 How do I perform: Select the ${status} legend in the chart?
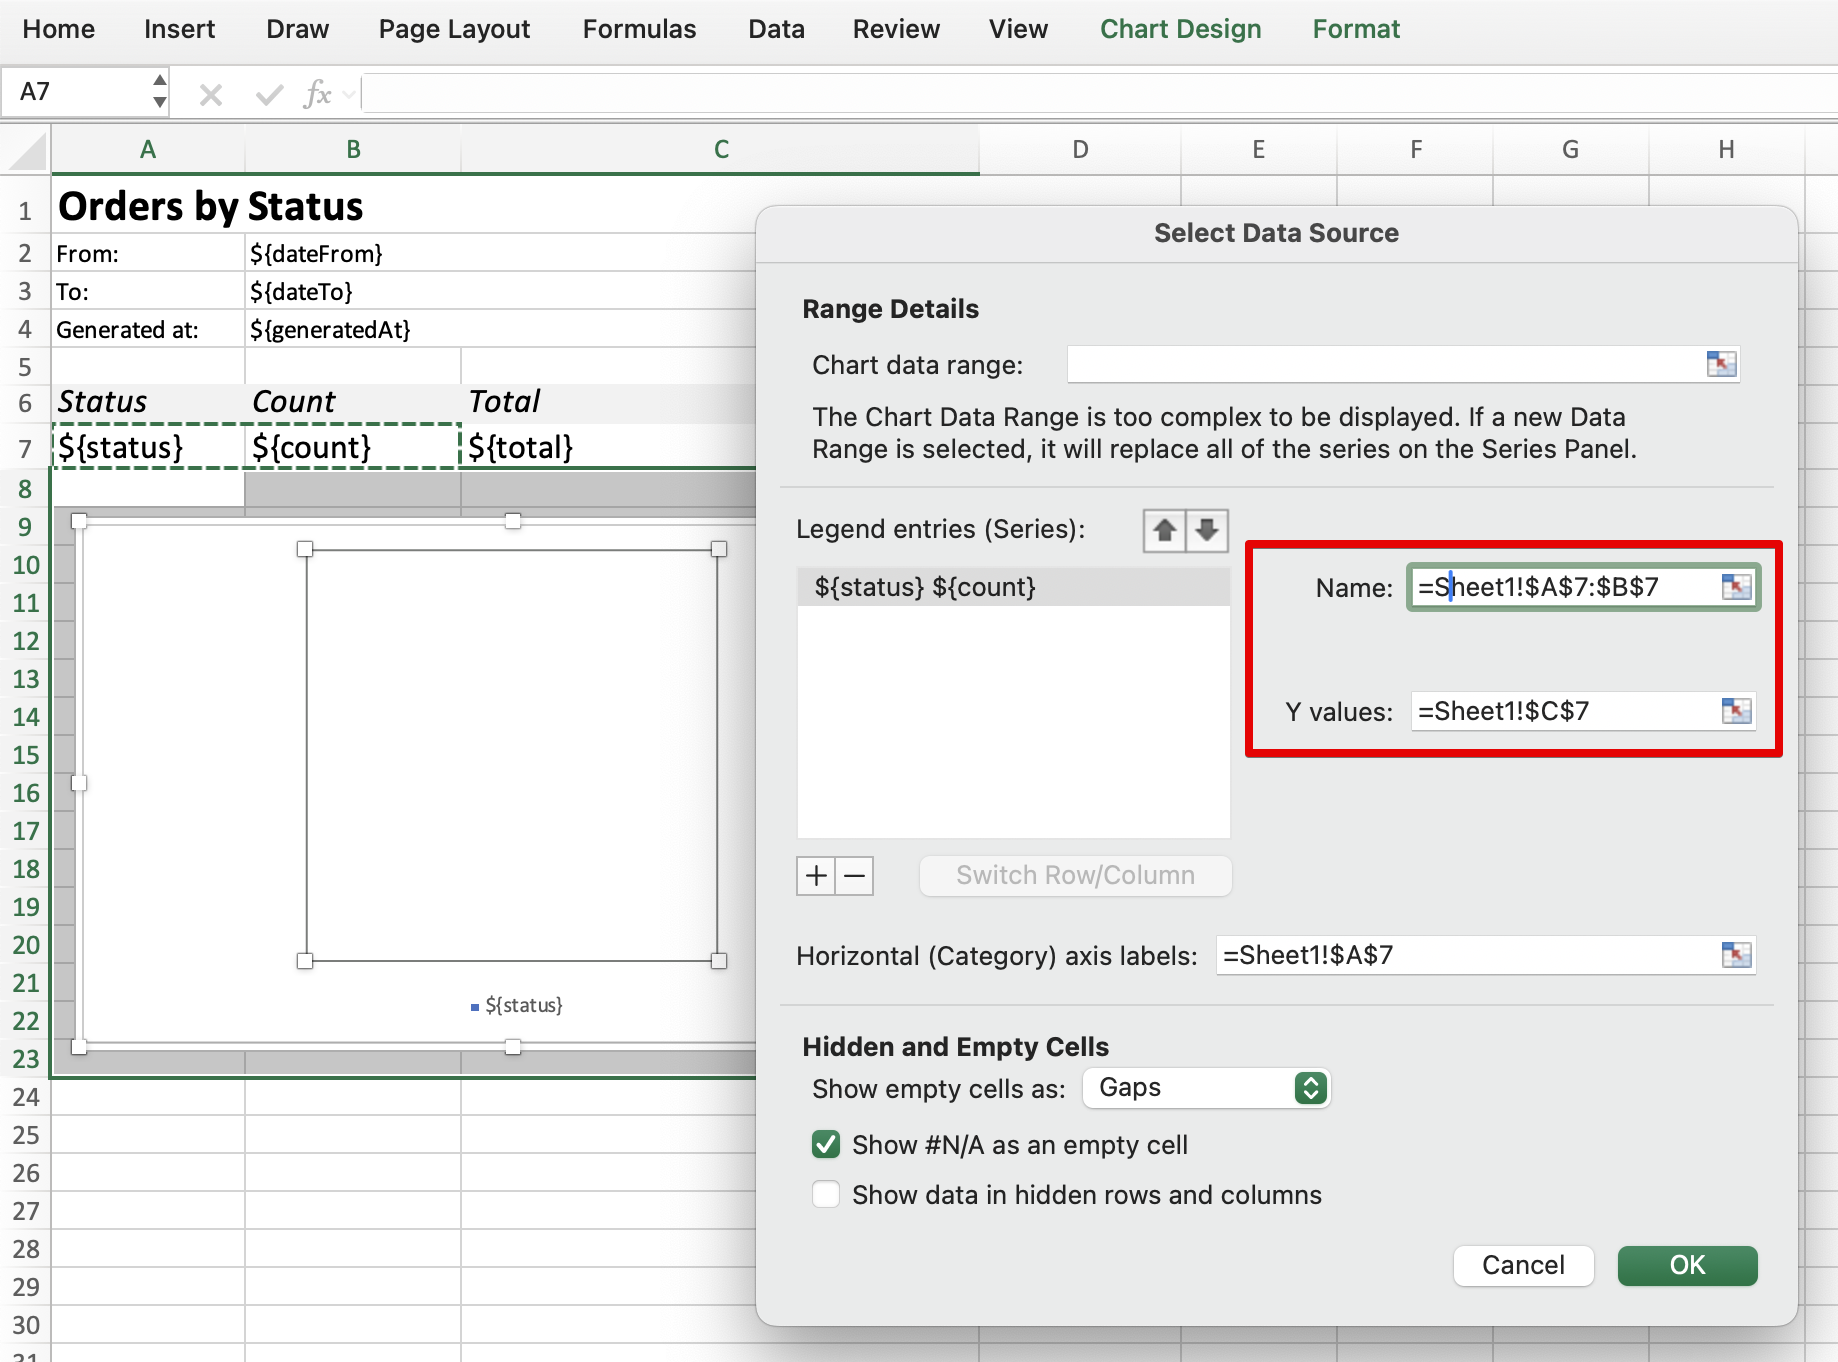click(x=521, y=1005)
